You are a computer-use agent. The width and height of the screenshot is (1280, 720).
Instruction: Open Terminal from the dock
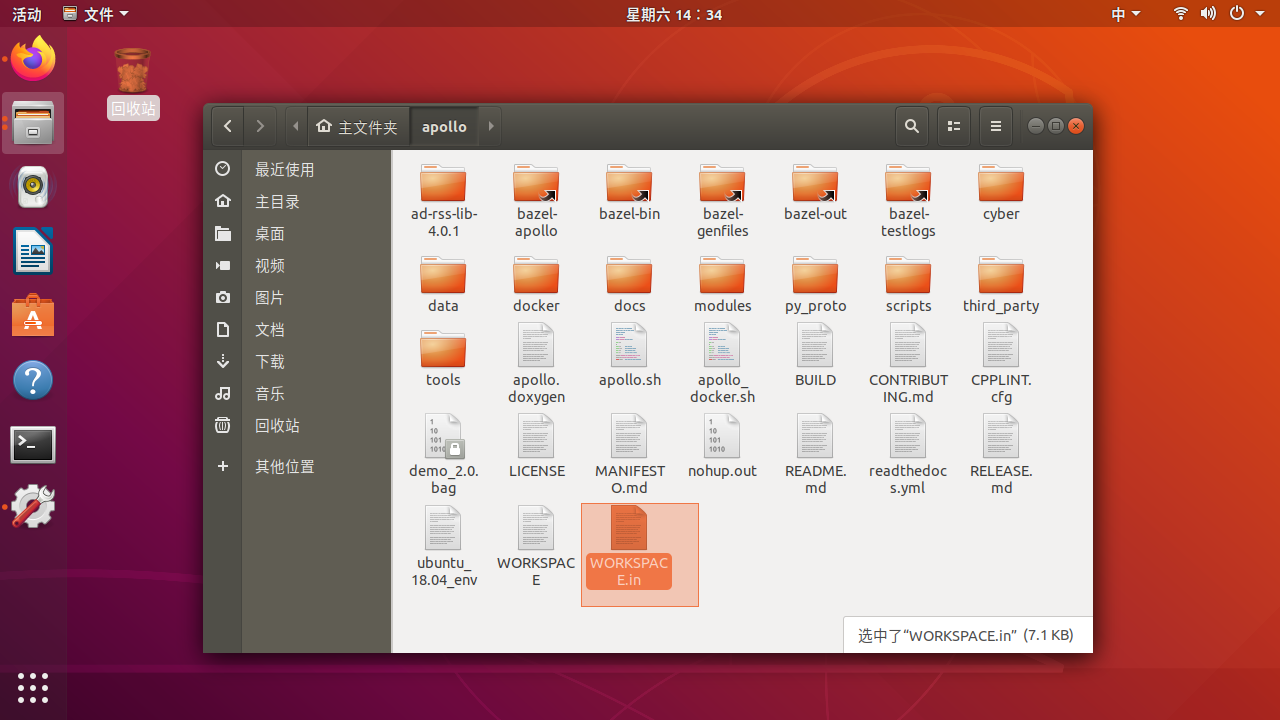pyautogui.click(x=33, y=445)
